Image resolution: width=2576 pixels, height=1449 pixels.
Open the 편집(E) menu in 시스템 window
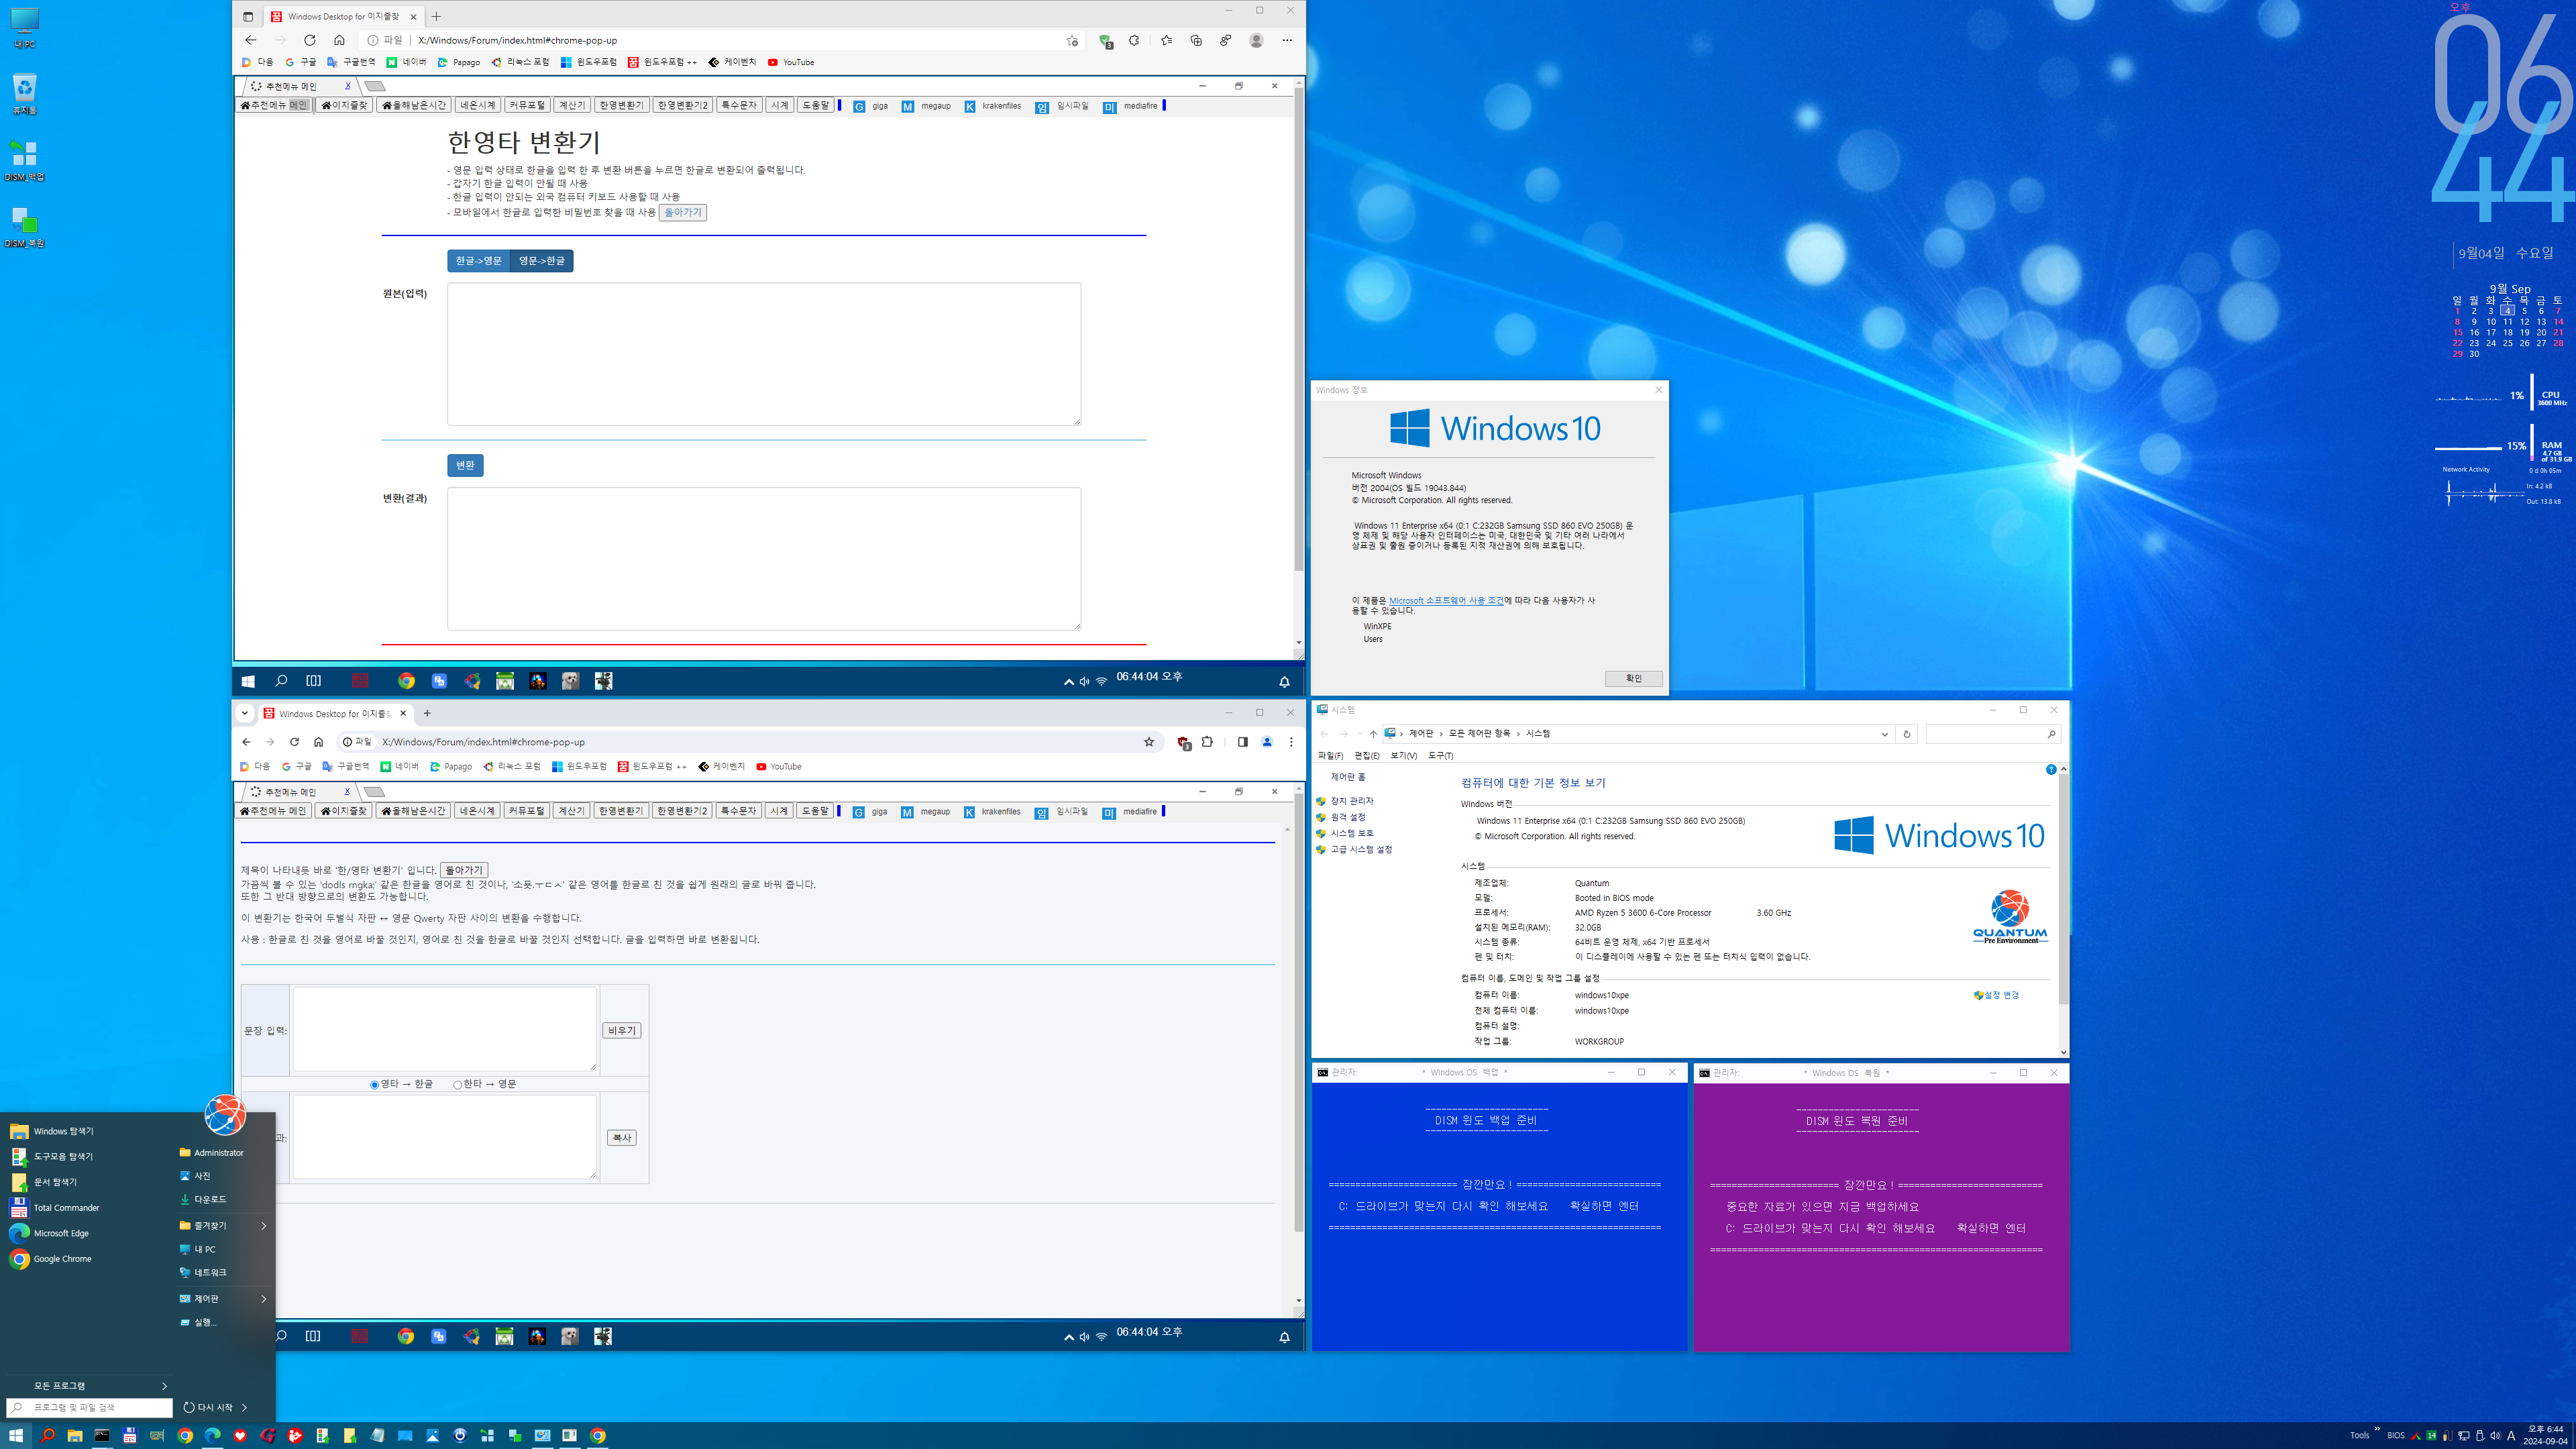click(x=1367, y=755)
